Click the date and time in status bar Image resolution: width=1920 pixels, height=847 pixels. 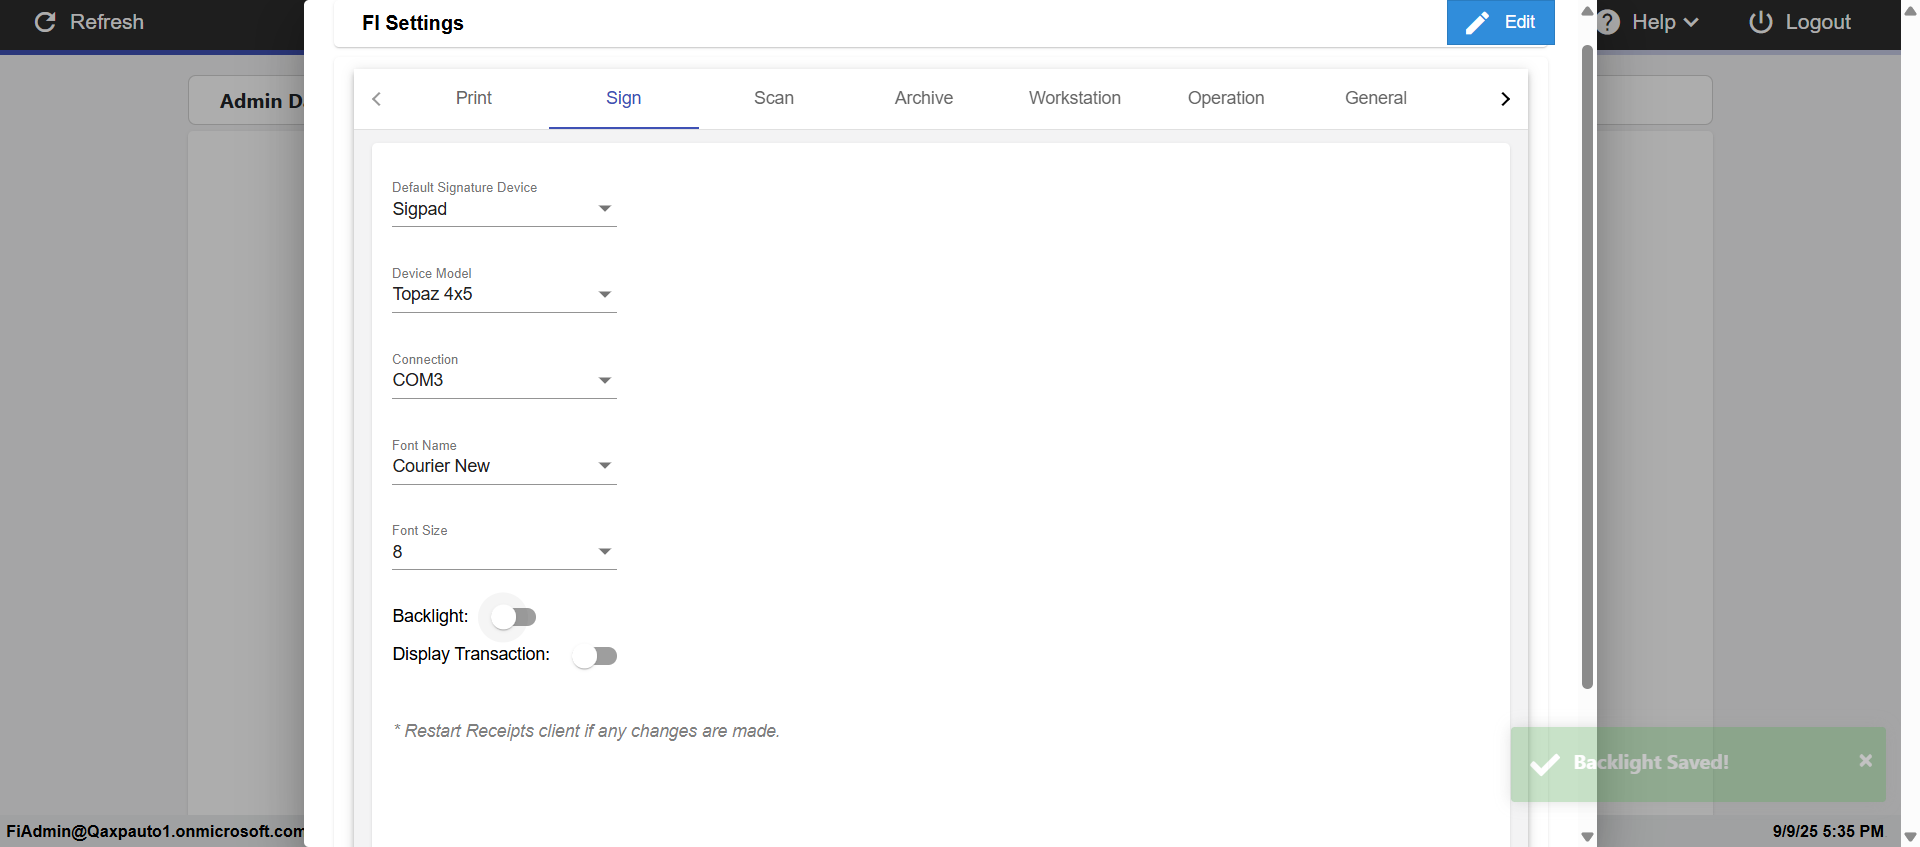coord(1828,831)
